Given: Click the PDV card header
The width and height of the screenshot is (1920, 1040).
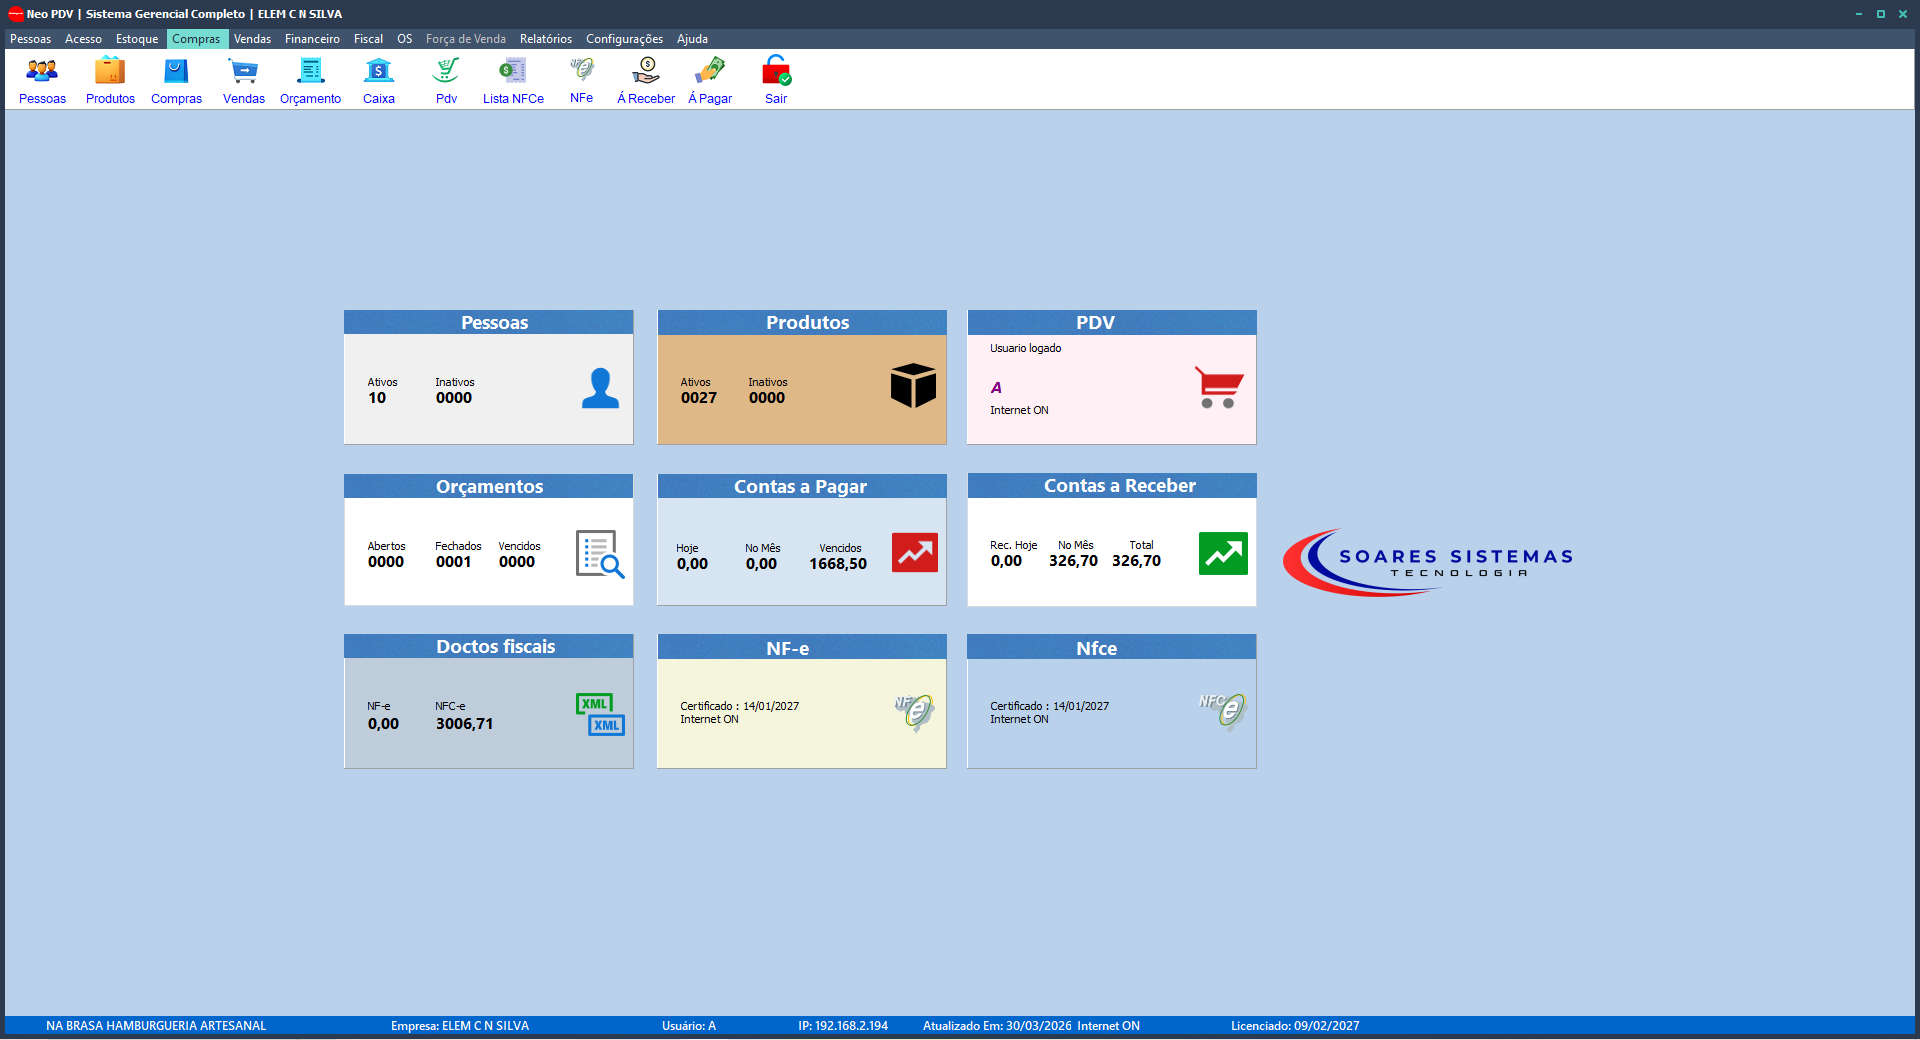Looking at the screenshot, I should [x=1112, y=322].
